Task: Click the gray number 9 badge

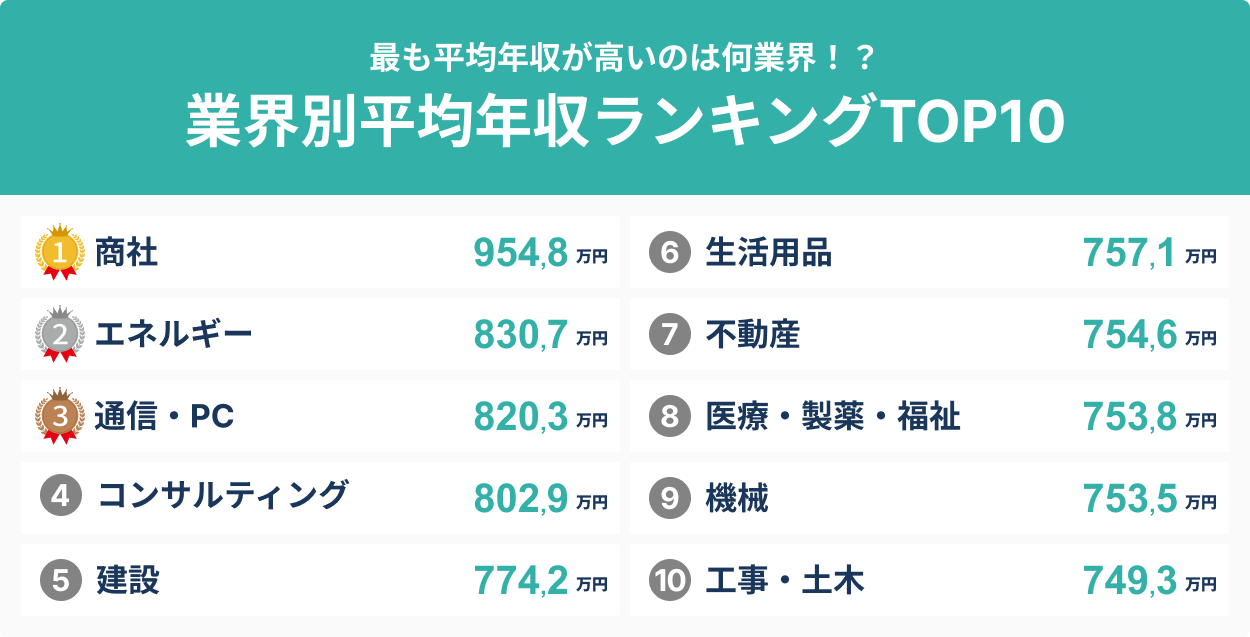Action: point(670,499)
